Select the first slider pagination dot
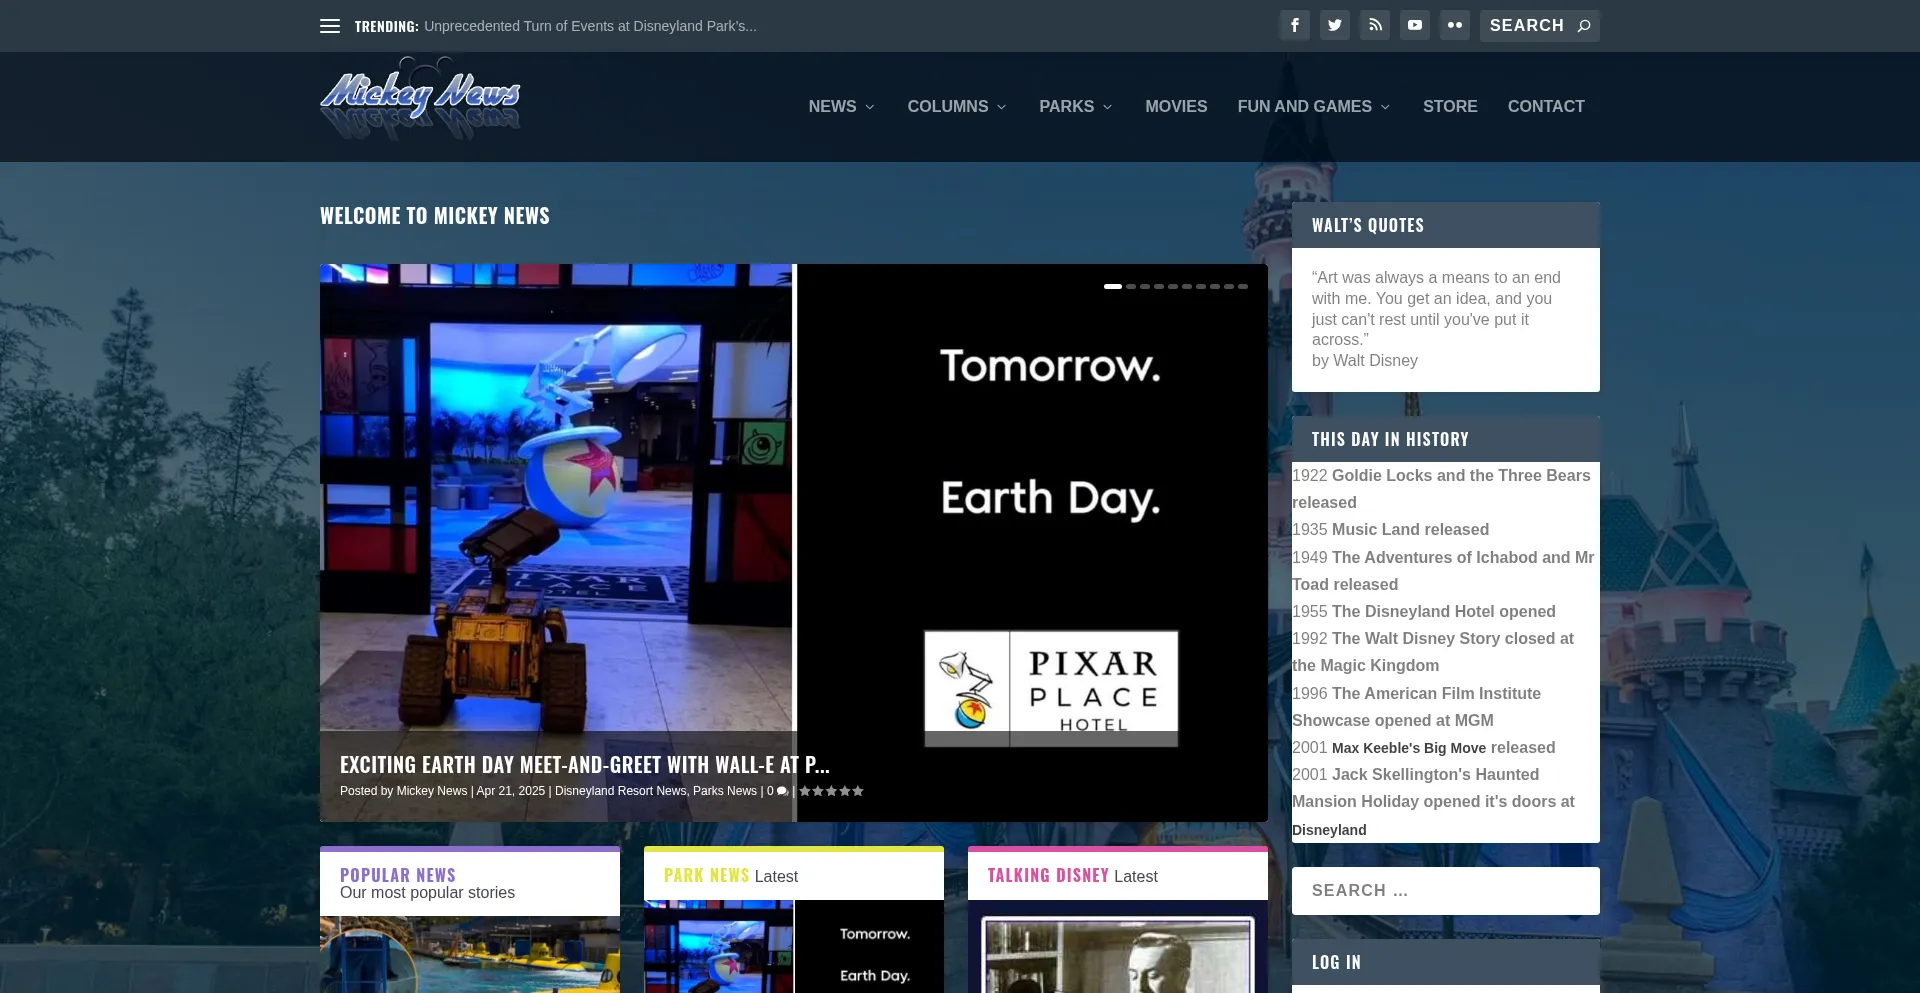Viewport: 1920px width, 993px height. [x=1112, y=286]
